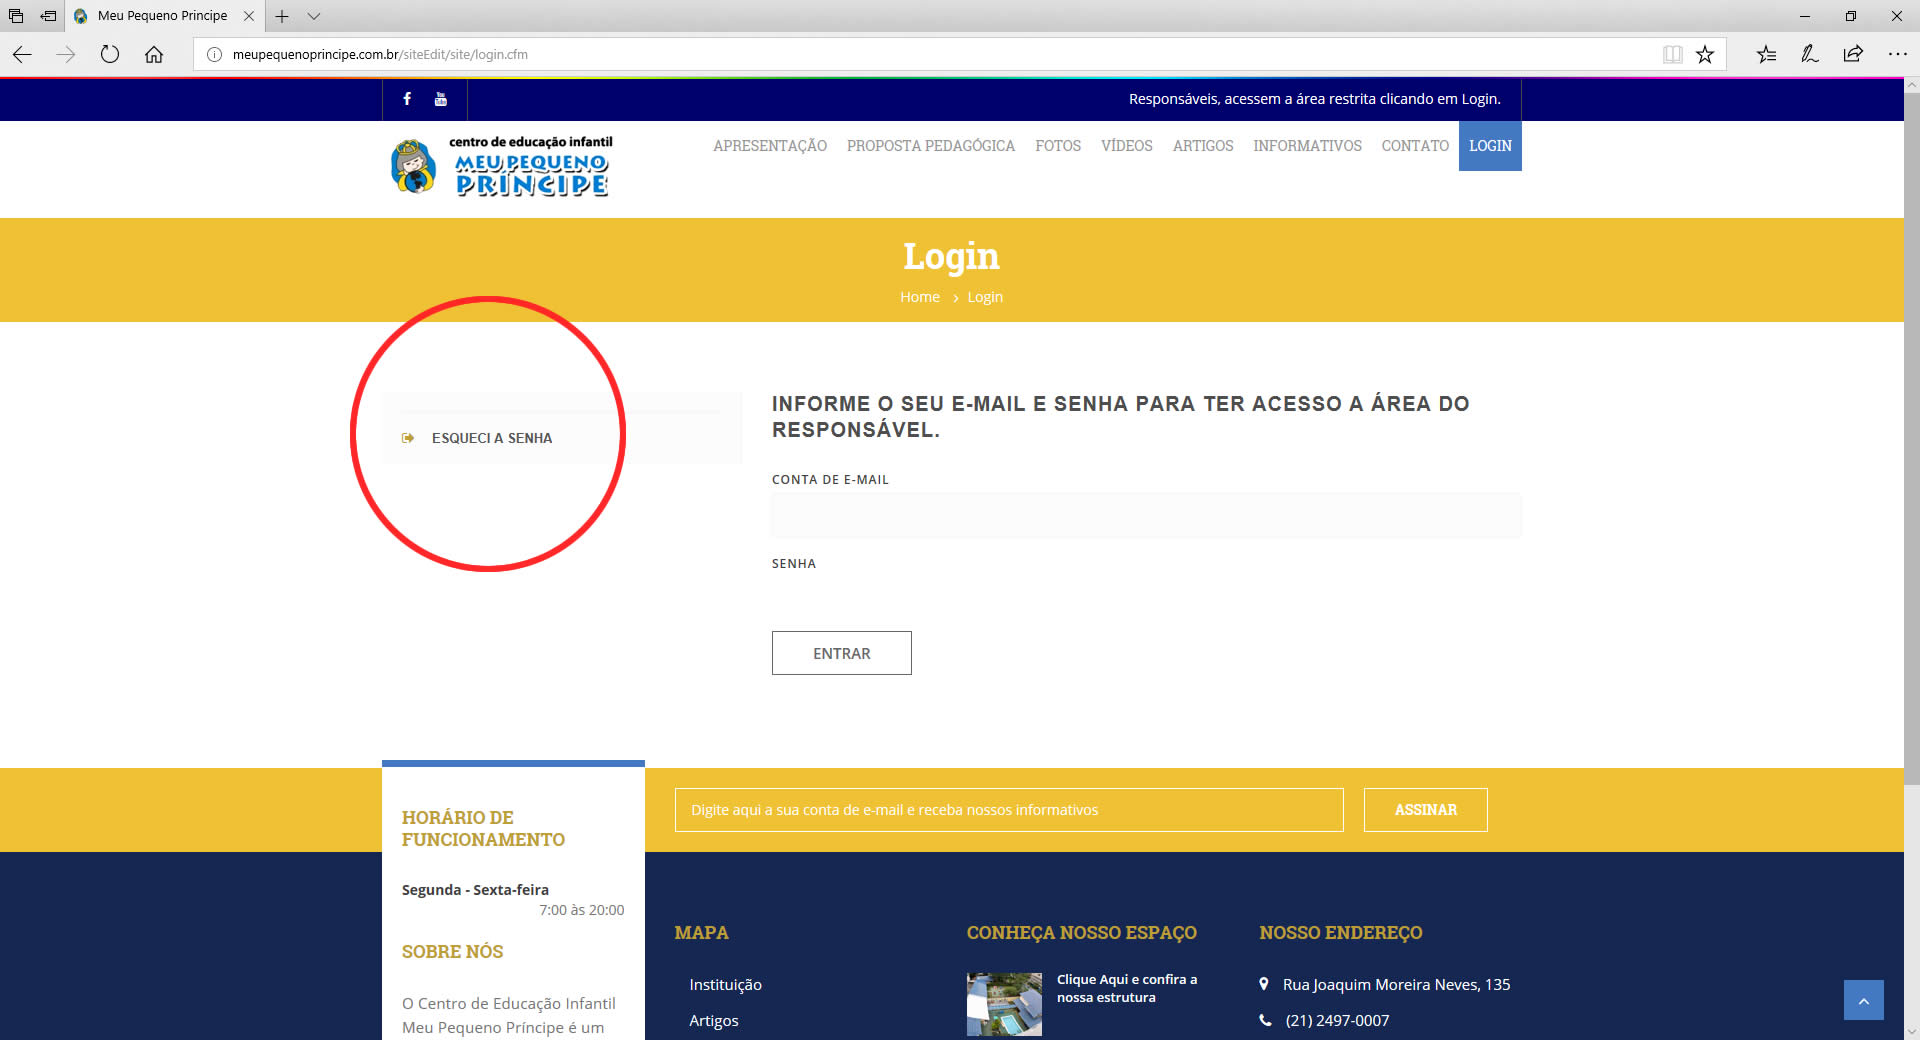Go to the Fotos page

1058,146
